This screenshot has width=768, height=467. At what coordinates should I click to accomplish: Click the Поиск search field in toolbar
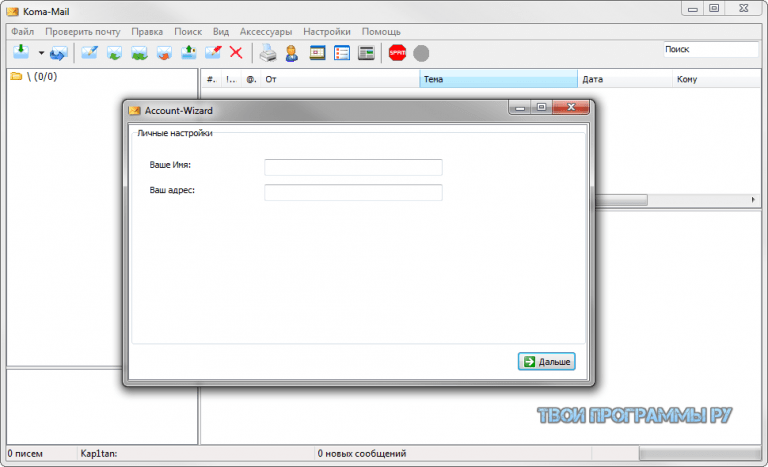[711, 49]
